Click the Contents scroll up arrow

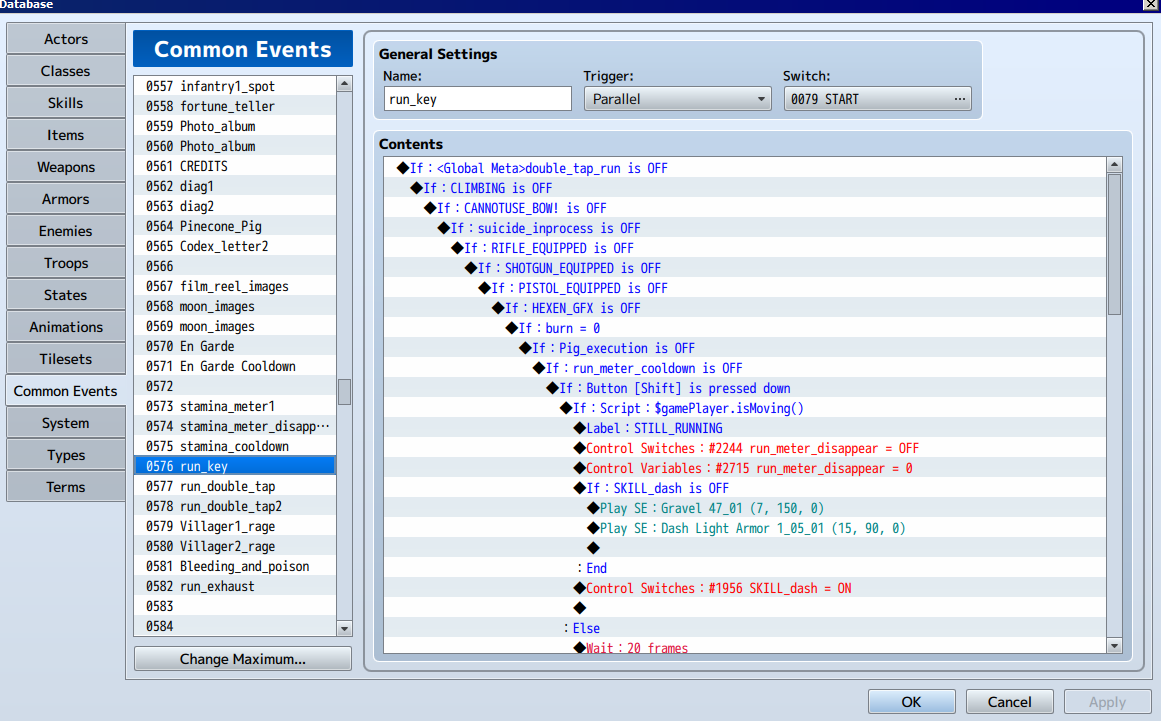1114,164
